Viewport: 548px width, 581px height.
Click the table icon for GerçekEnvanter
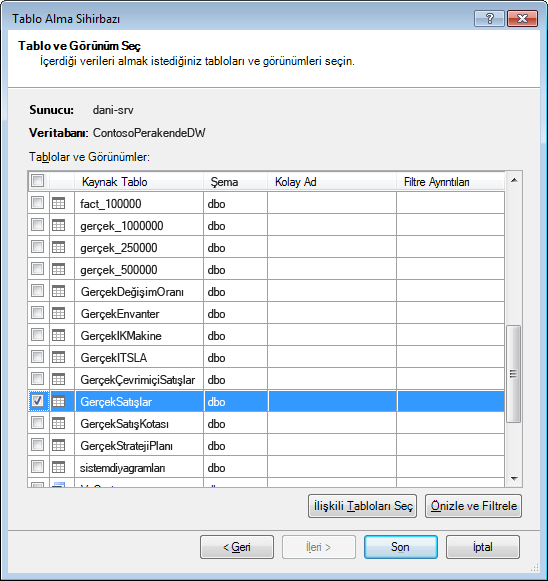point(58,313)
